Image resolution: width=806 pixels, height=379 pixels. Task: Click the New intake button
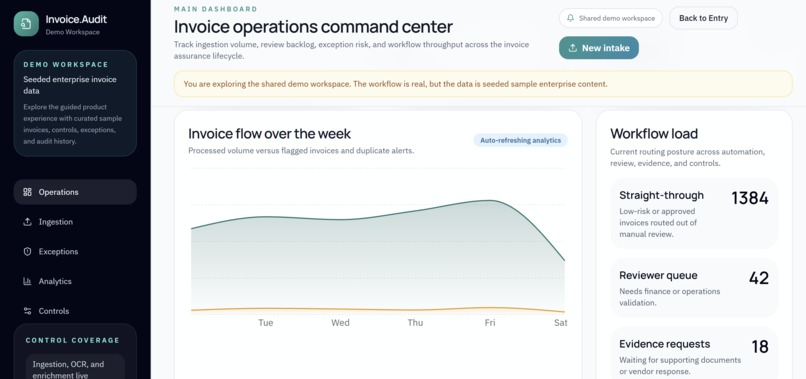click(x=599, y=48)
